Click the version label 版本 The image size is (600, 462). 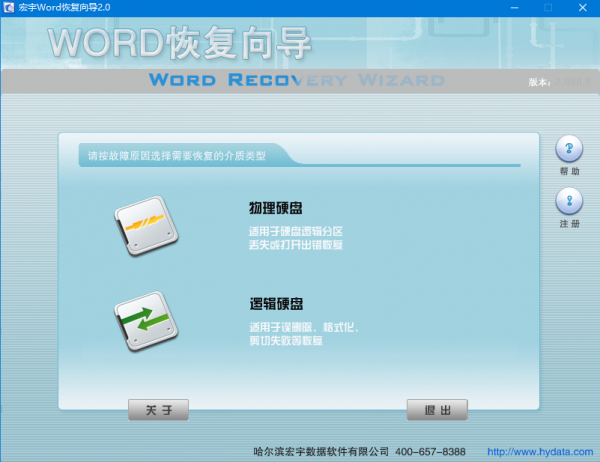539,82
